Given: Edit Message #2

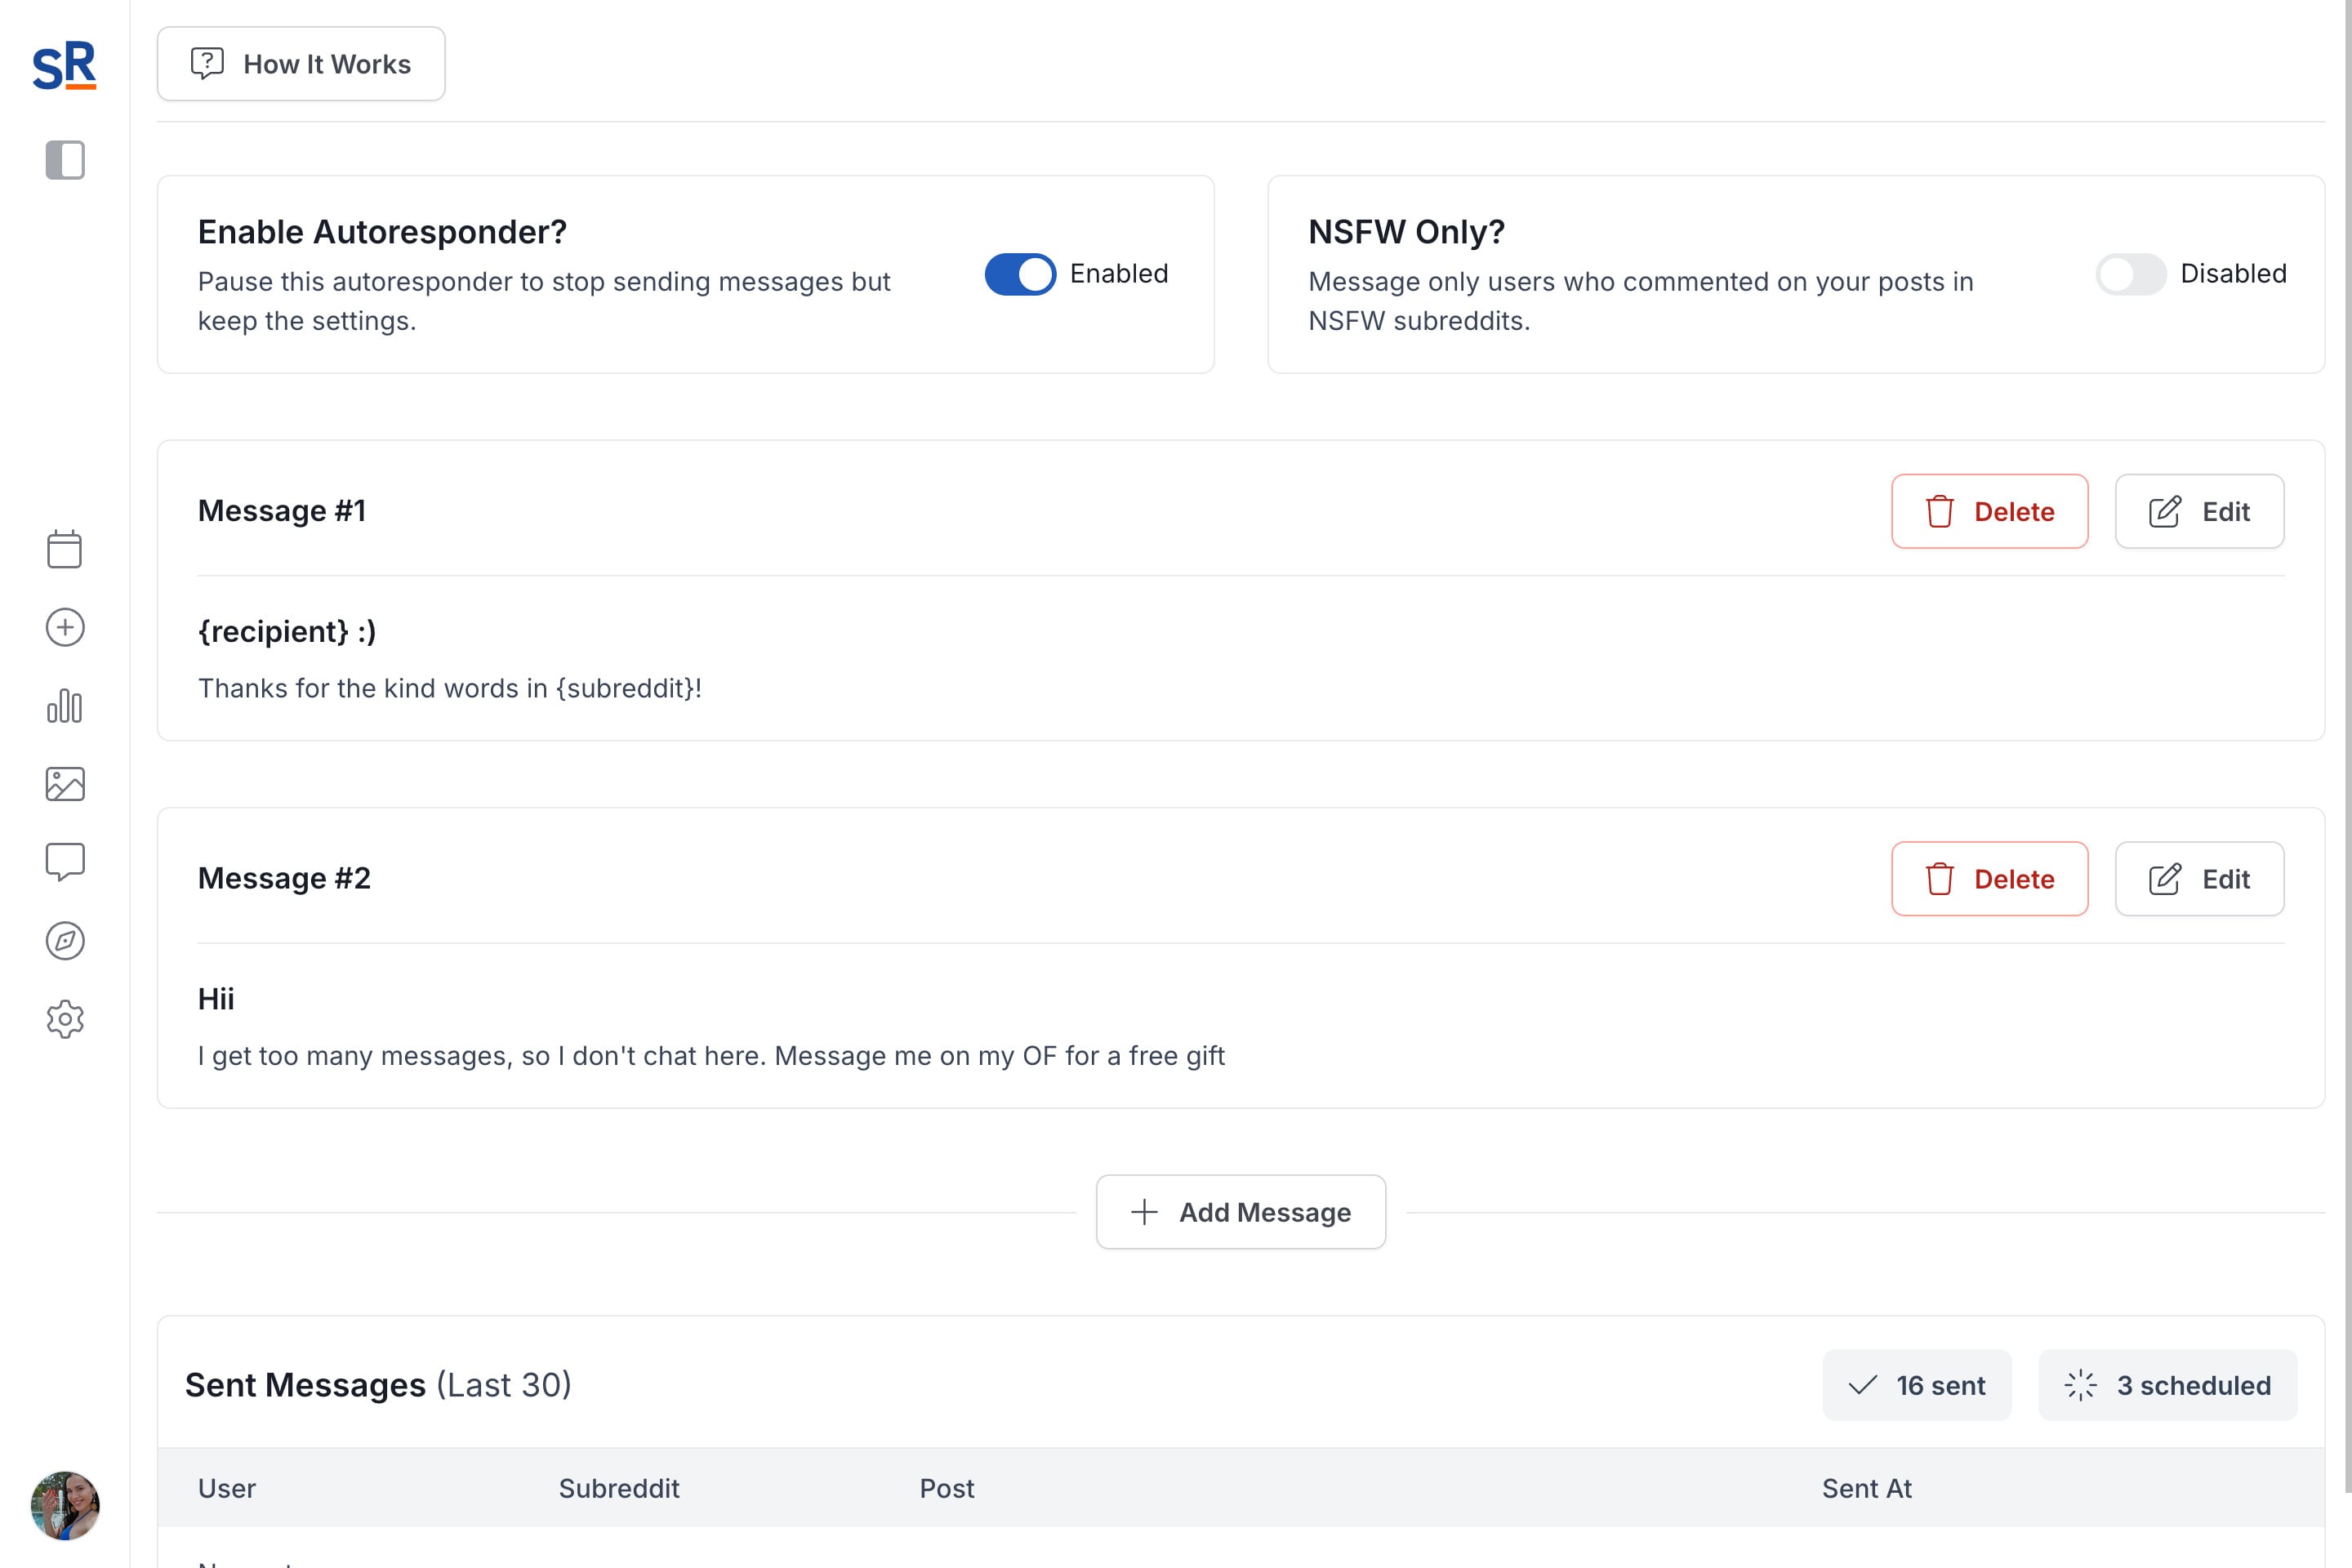Looking at the screenshot, I should tap(2199, 879).
